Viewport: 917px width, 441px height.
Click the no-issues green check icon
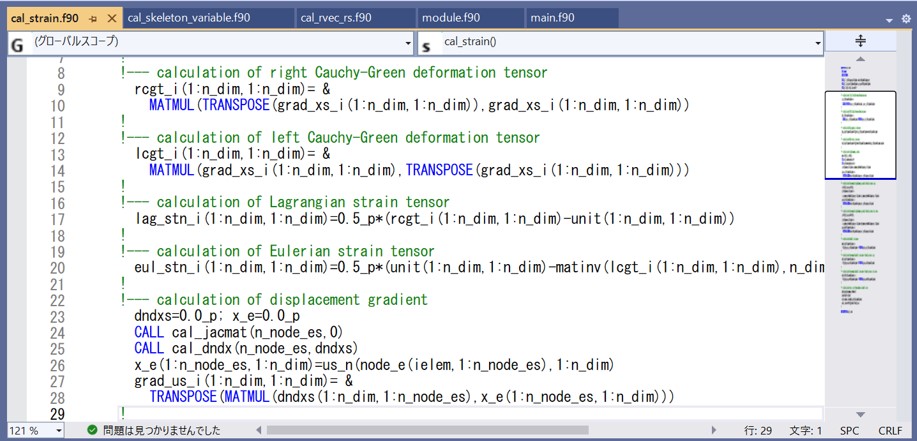coord(92,430)
